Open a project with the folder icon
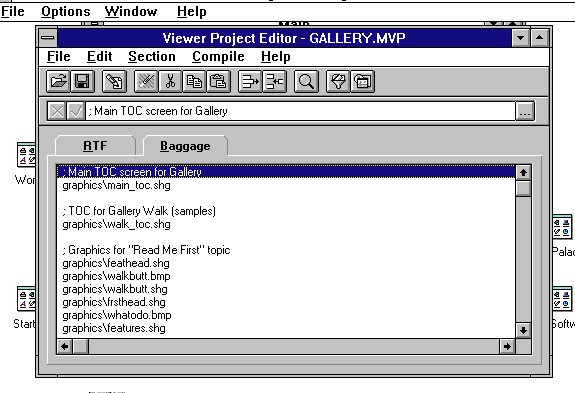 [x=58, y=81]
